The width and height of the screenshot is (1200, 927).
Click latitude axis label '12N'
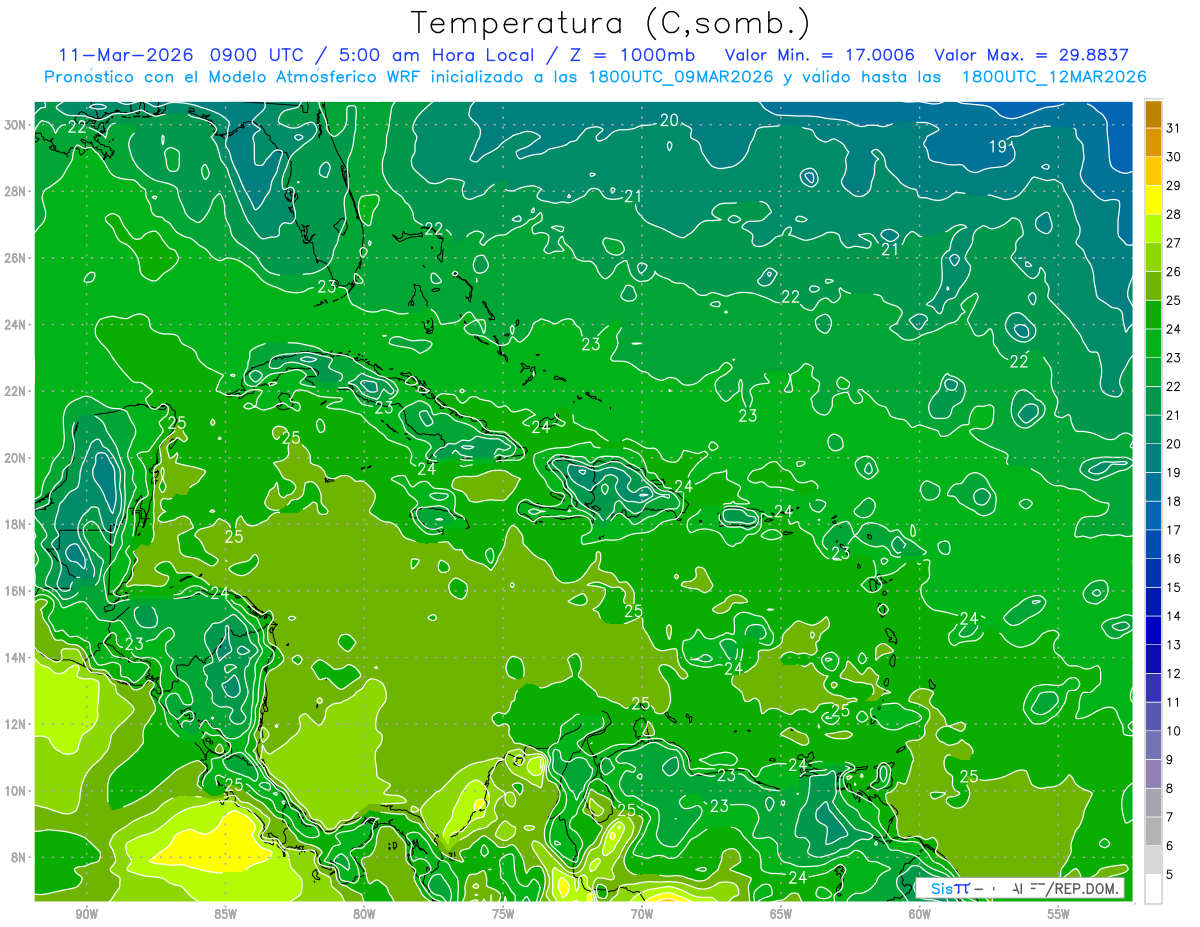[16, 724]
